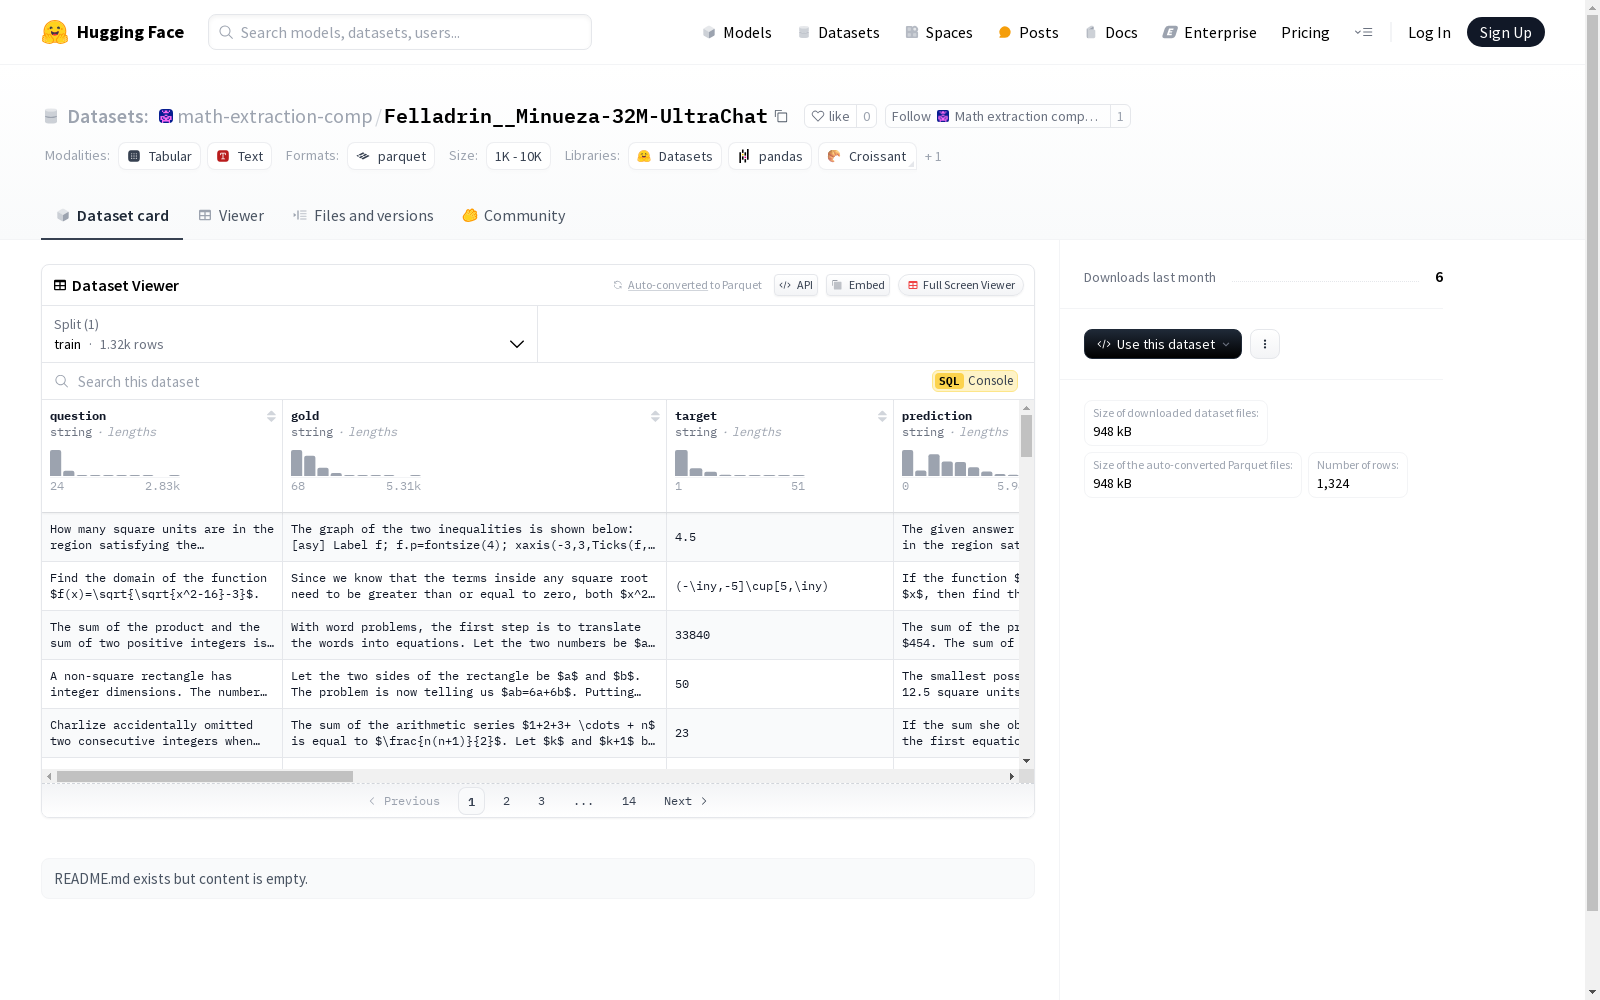Open the more navigation menu icon
The height and width of the screenshot is (1000, 1600).
[1363, 32]
